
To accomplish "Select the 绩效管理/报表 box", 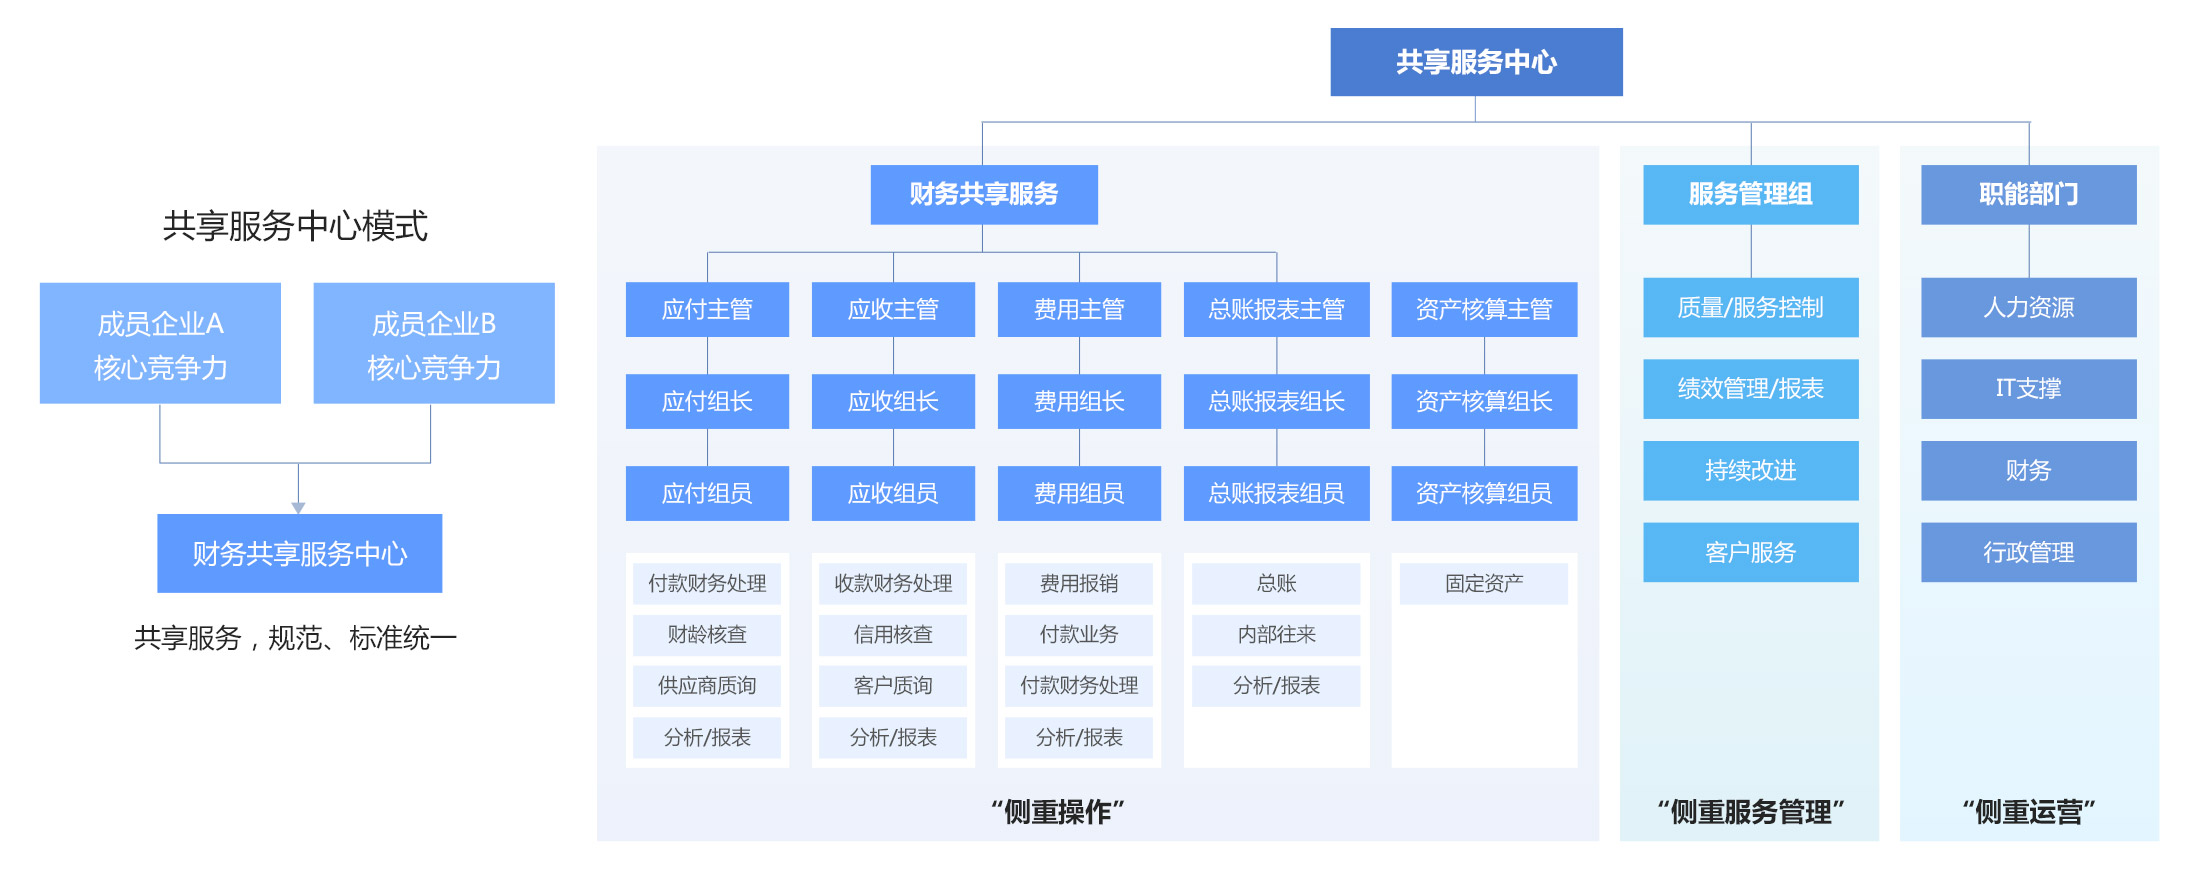I will [1750, 388].
